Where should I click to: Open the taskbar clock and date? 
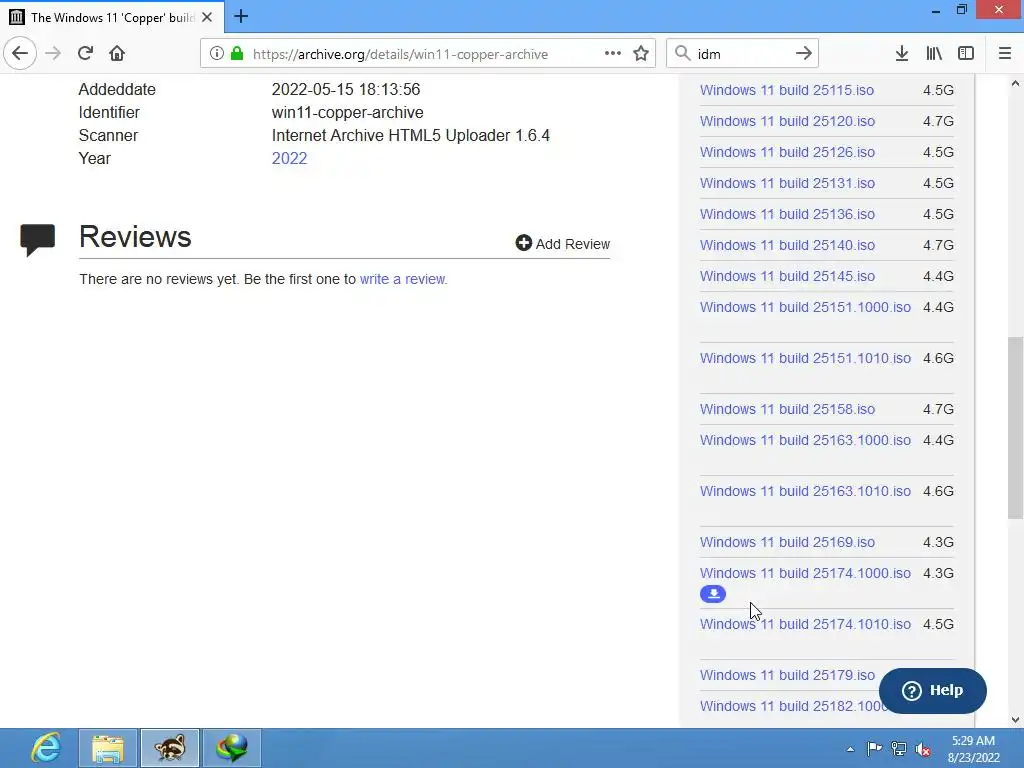[973, 749]
